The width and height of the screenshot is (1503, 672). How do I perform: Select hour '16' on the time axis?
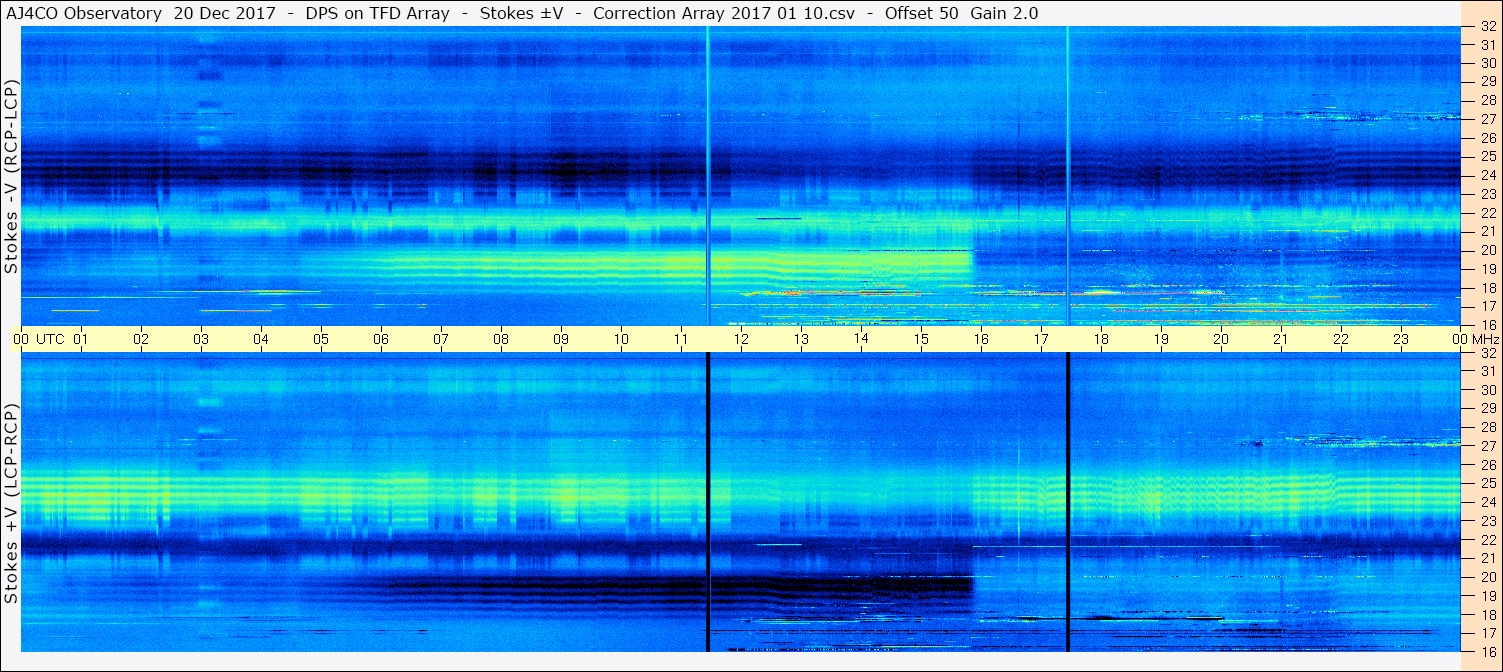[x=981, y=339]
